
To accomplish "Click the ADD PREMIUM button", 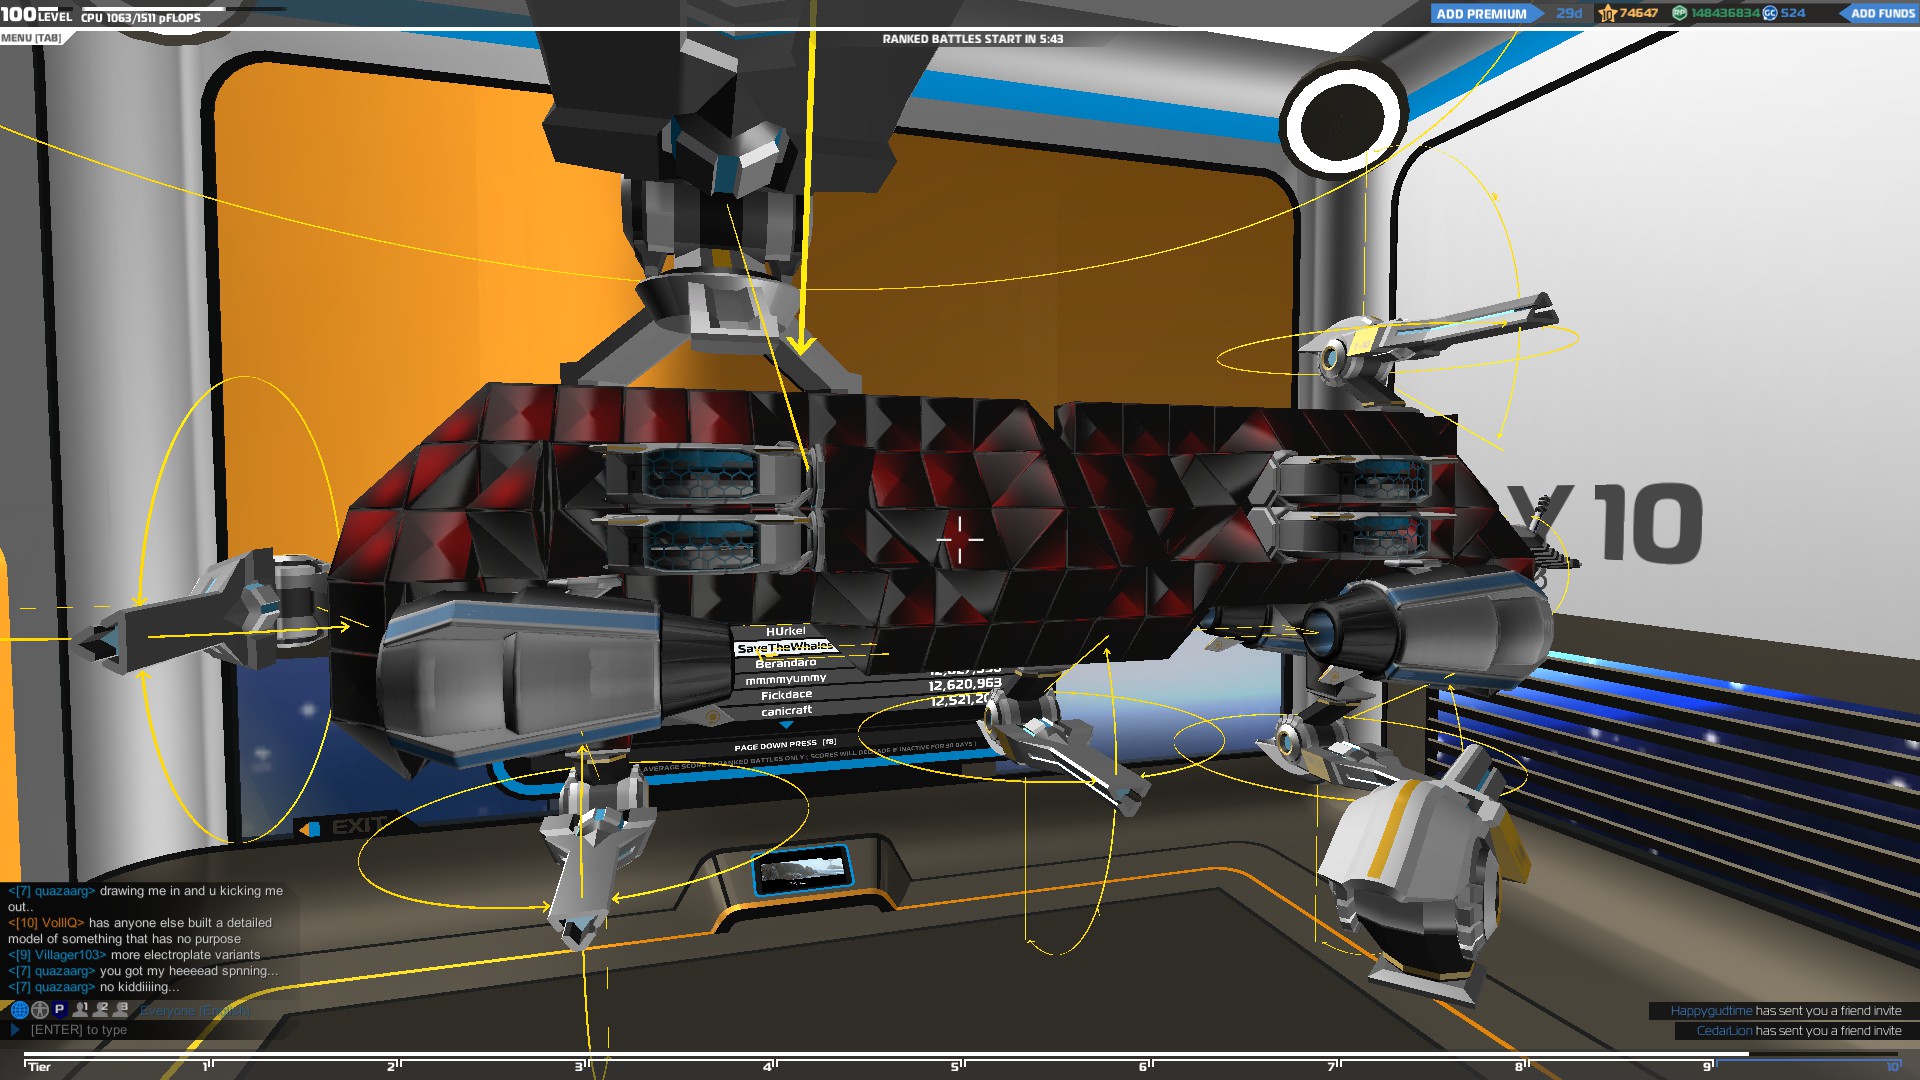I will [1481, 14].
